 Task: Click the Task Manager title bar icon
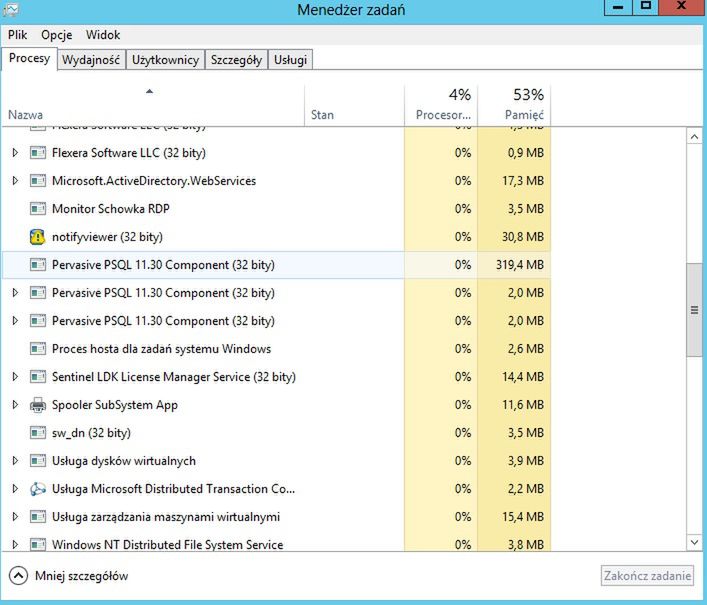(11, 9)
